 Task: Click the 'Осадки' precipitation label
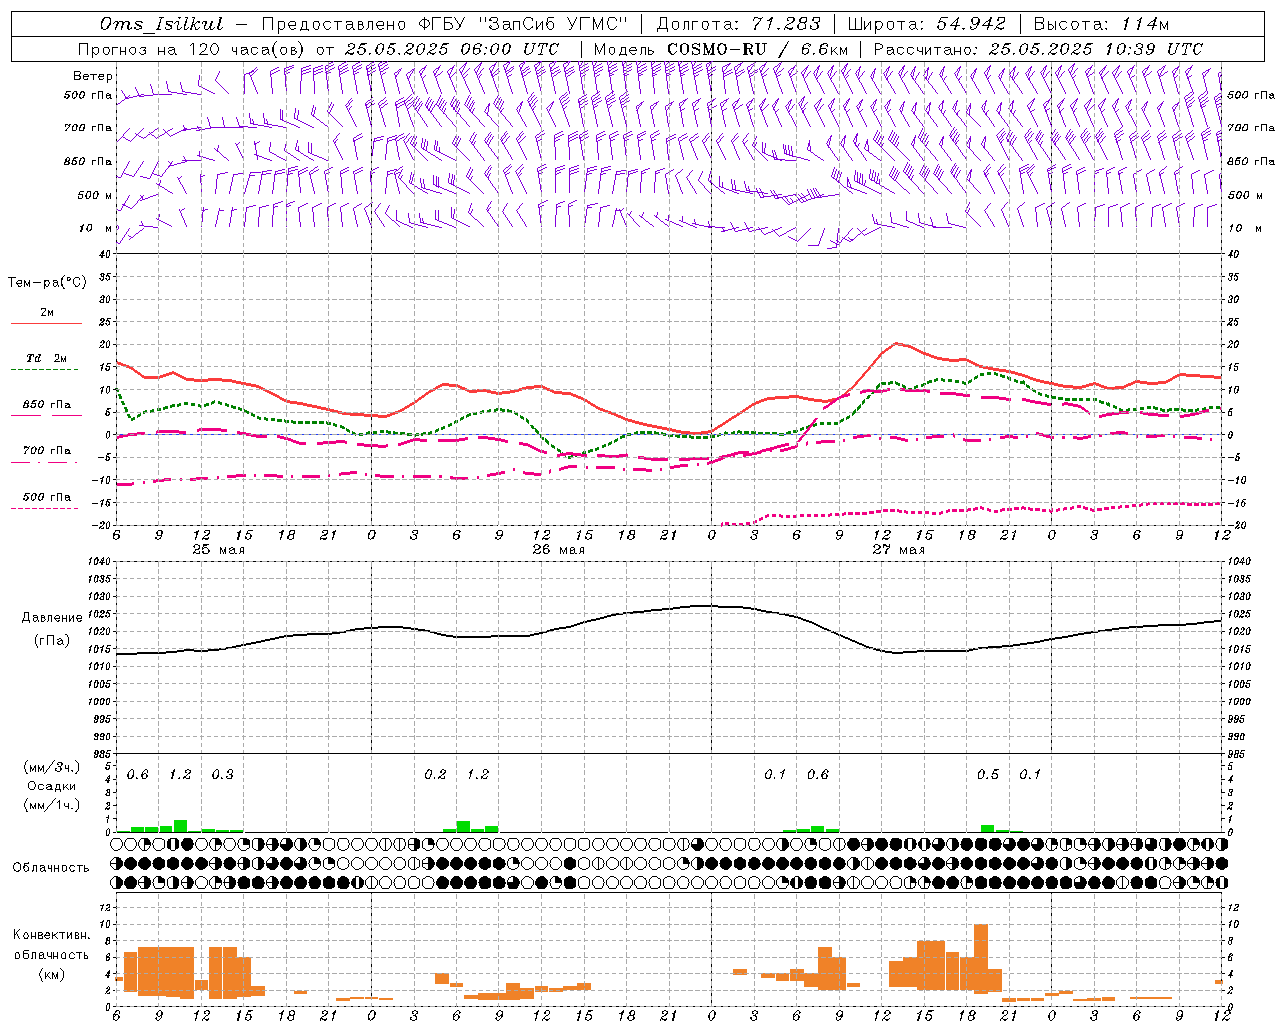tap(51, 786)
